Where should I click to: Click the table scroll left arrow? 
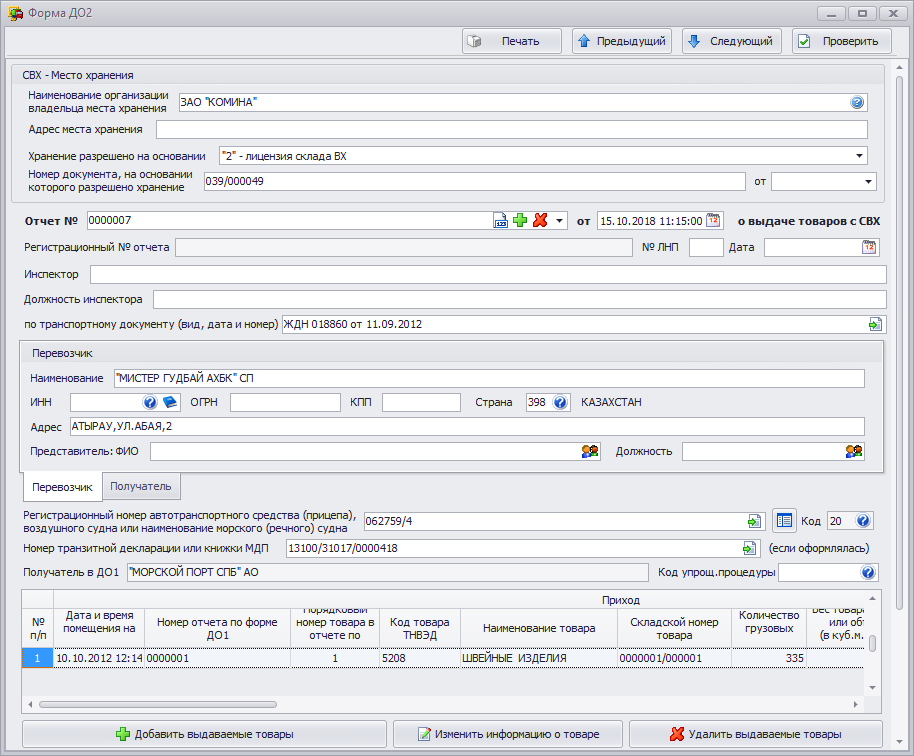click(30, 705)
